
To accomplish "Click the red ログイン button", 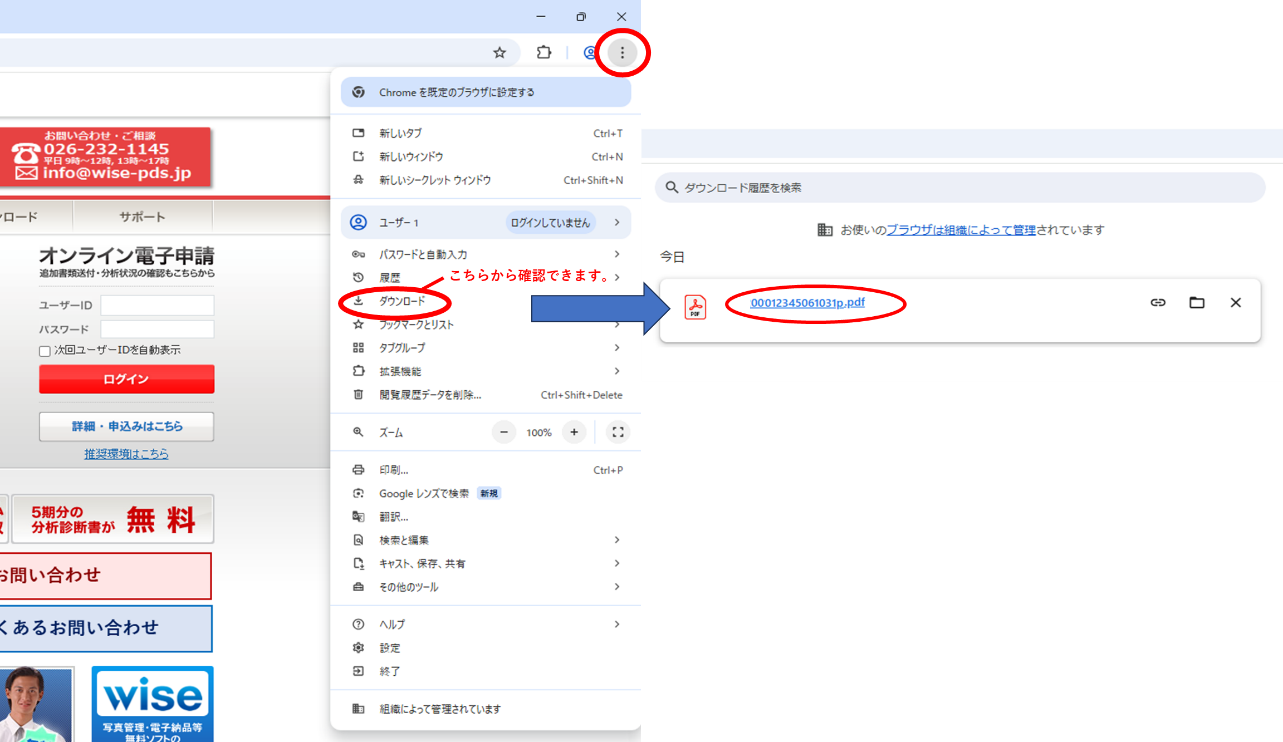I will coord(126,379).
